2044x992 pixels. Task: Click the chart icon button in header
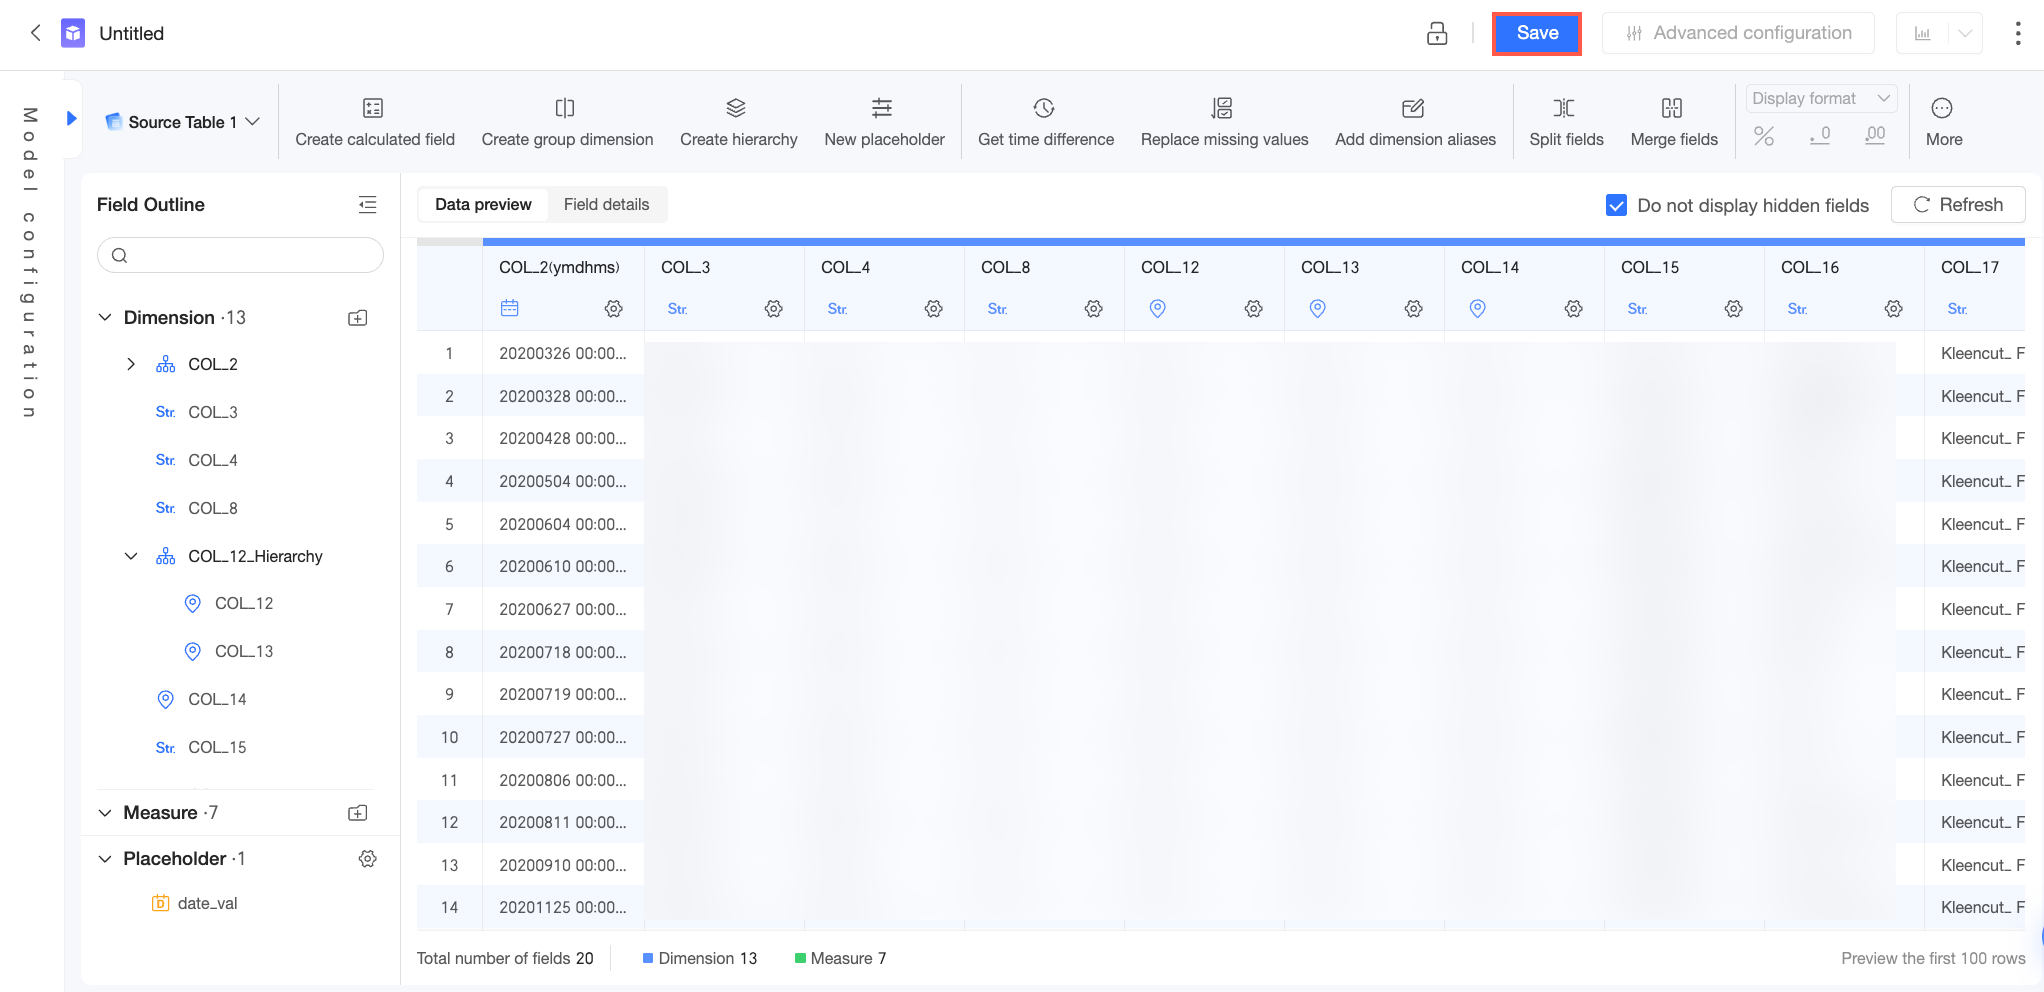pyautogui.click(x=1922, y=33)
